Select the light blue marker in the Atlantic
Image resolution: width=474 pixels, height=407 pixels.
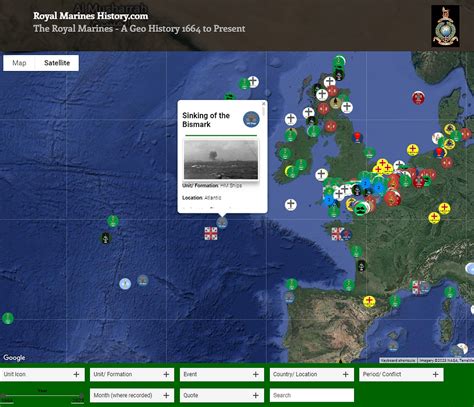[125, 284]
